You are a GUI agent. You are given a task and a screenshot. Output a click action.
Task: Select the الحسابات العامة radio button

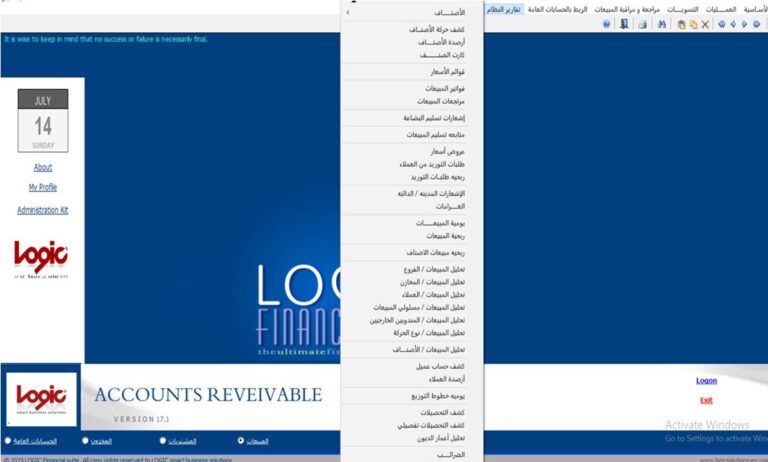point(8,440)
